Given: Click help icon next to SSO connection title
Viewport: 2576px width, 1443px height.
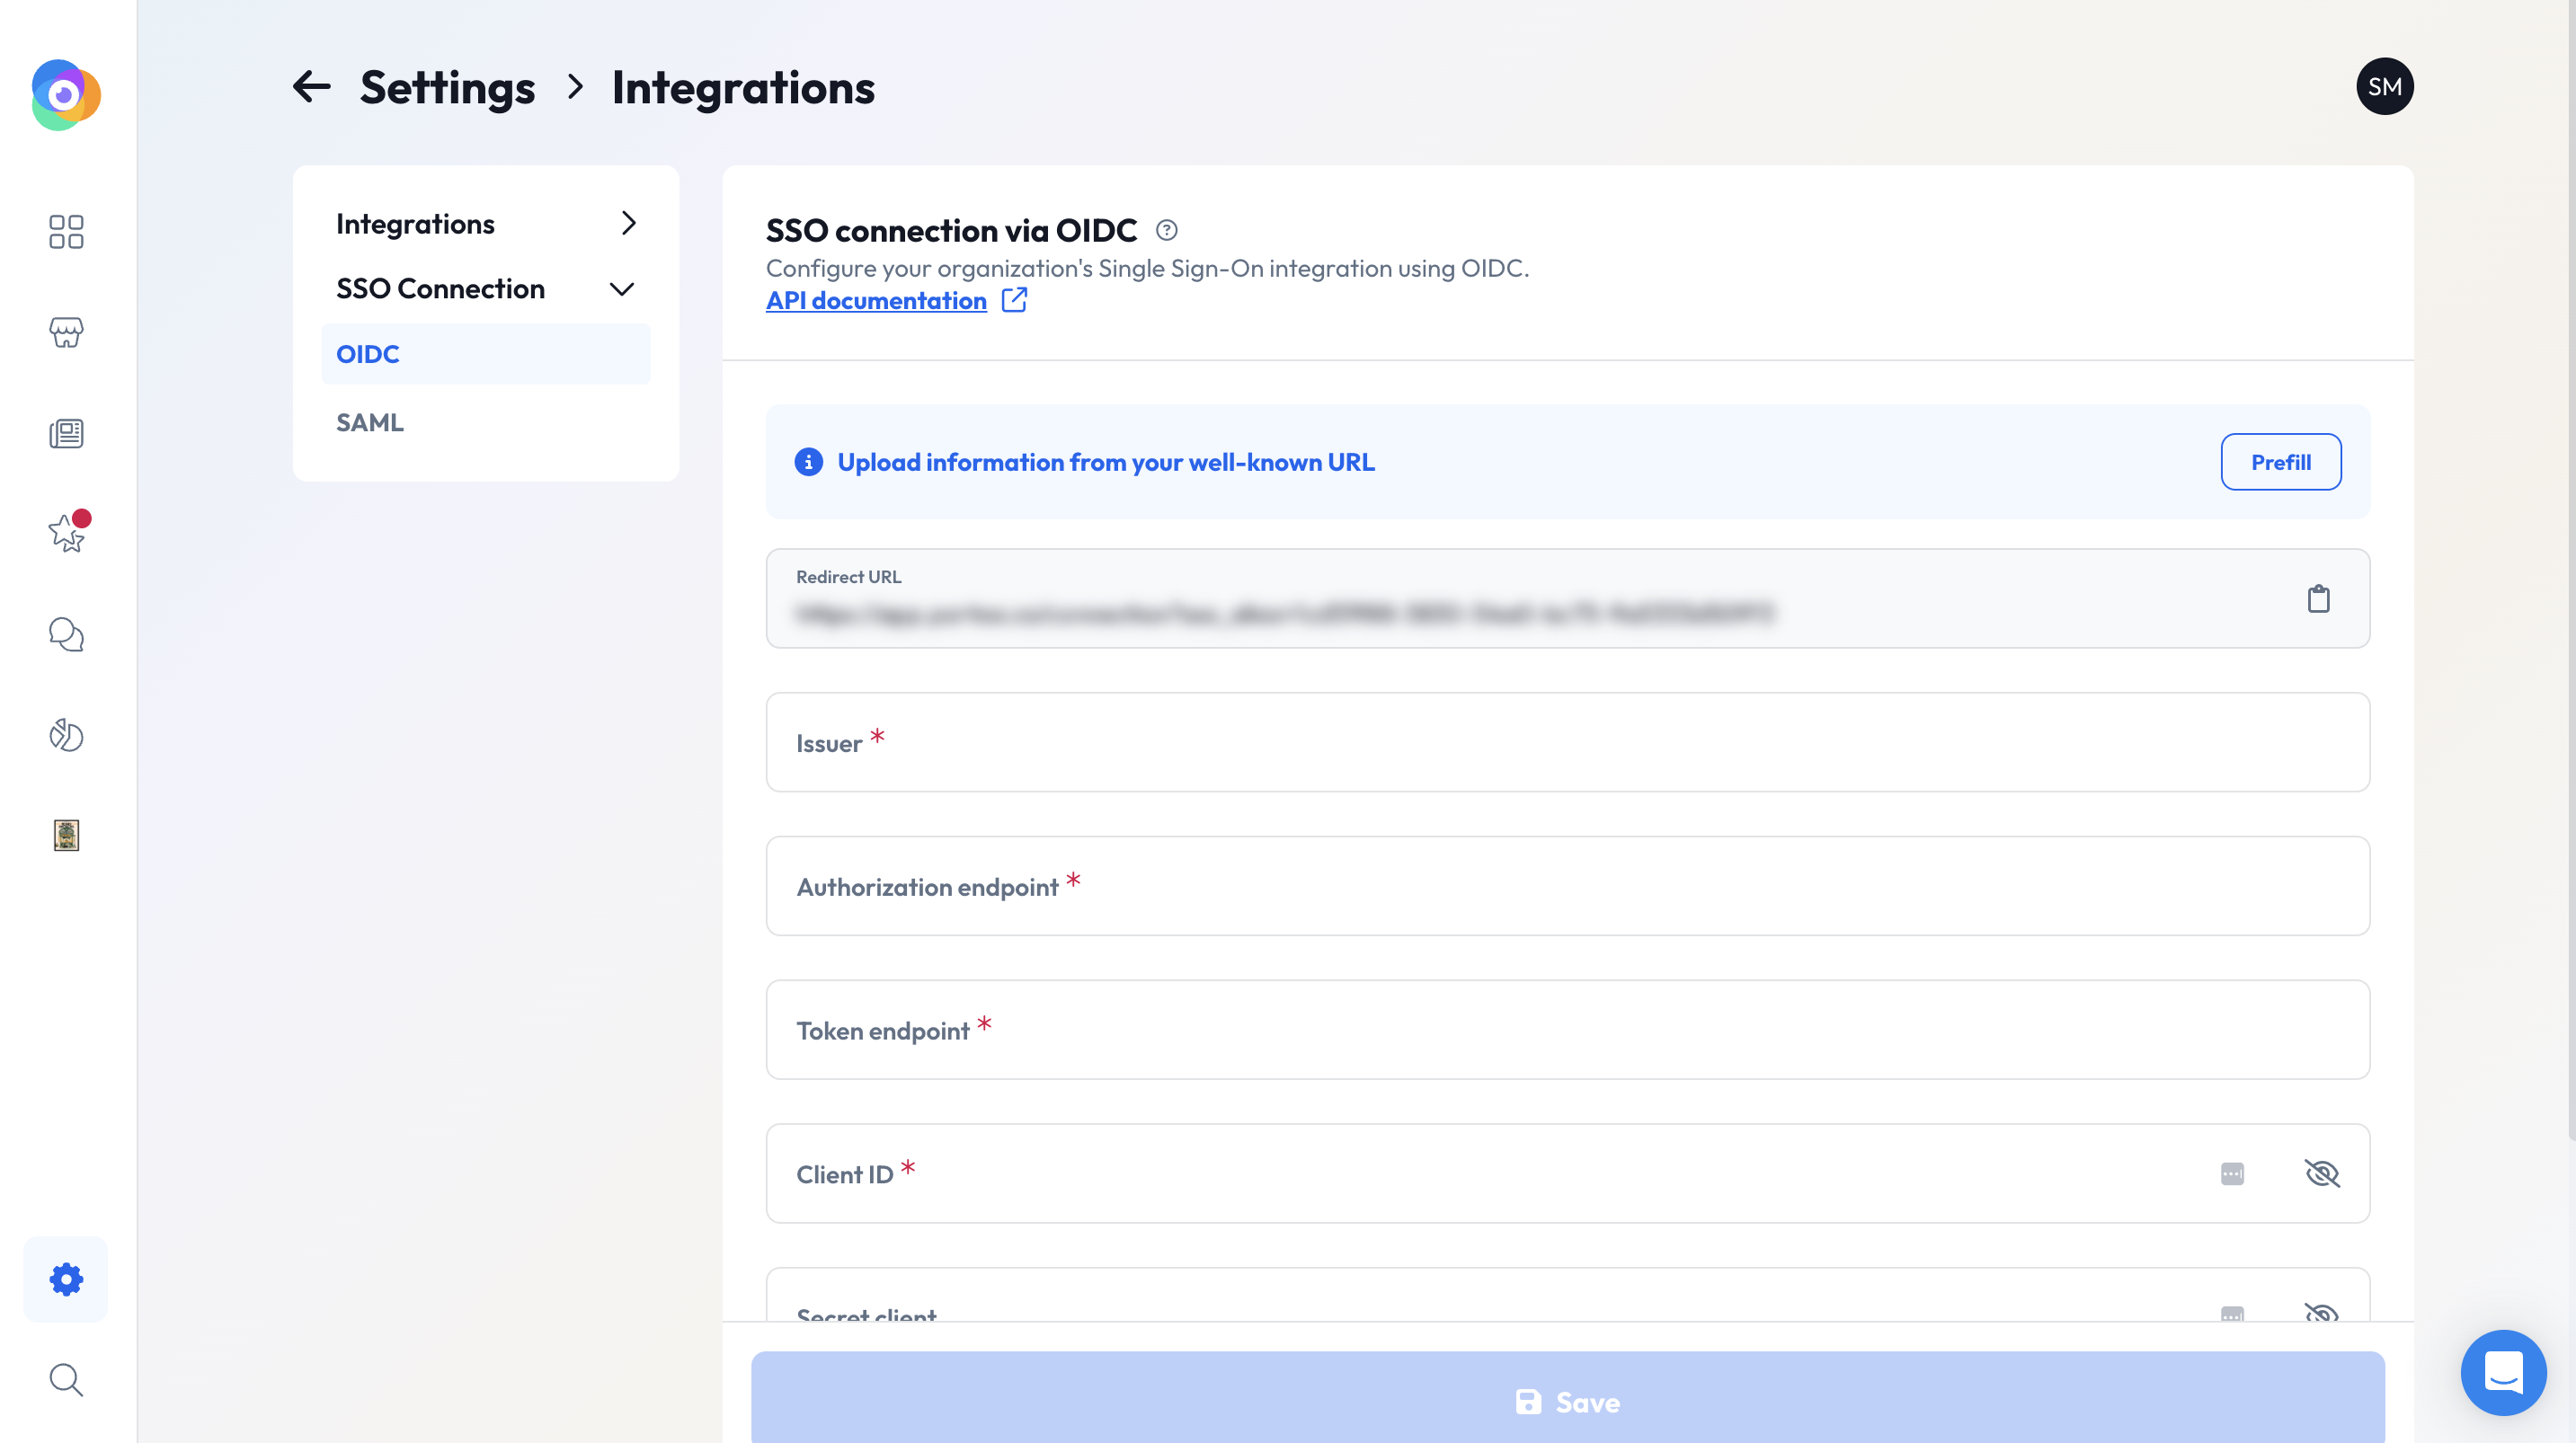Looking at the screenshot, I should point(1166,231).
